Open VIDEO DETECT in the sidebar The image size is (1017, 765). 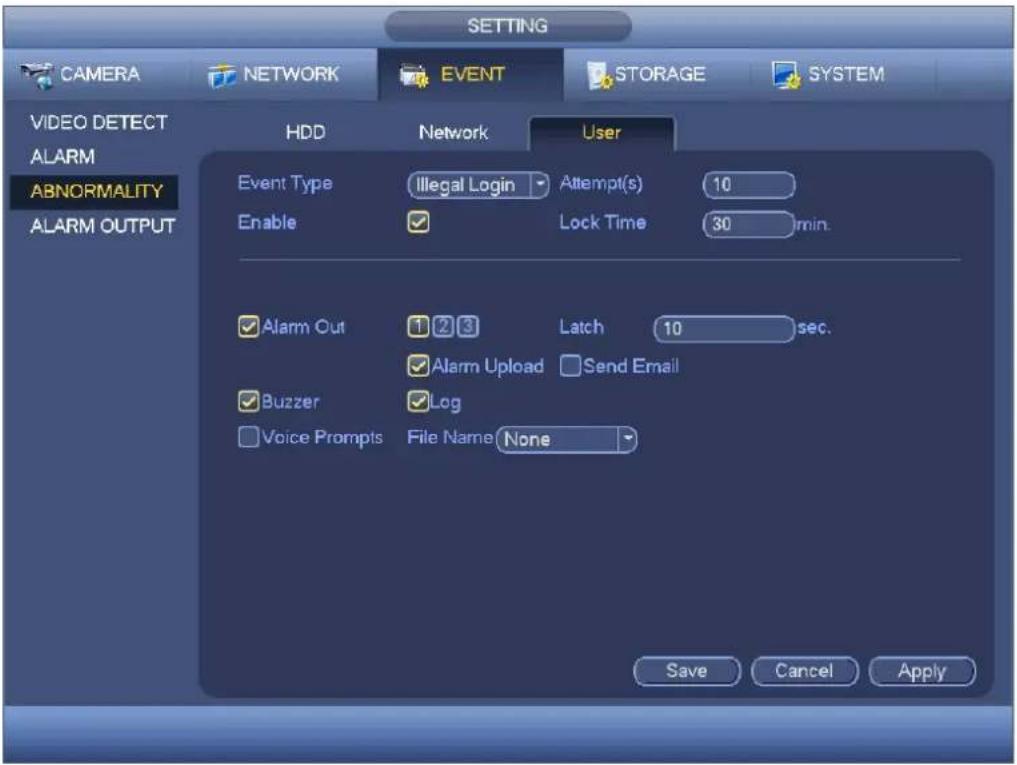[99, 122]
